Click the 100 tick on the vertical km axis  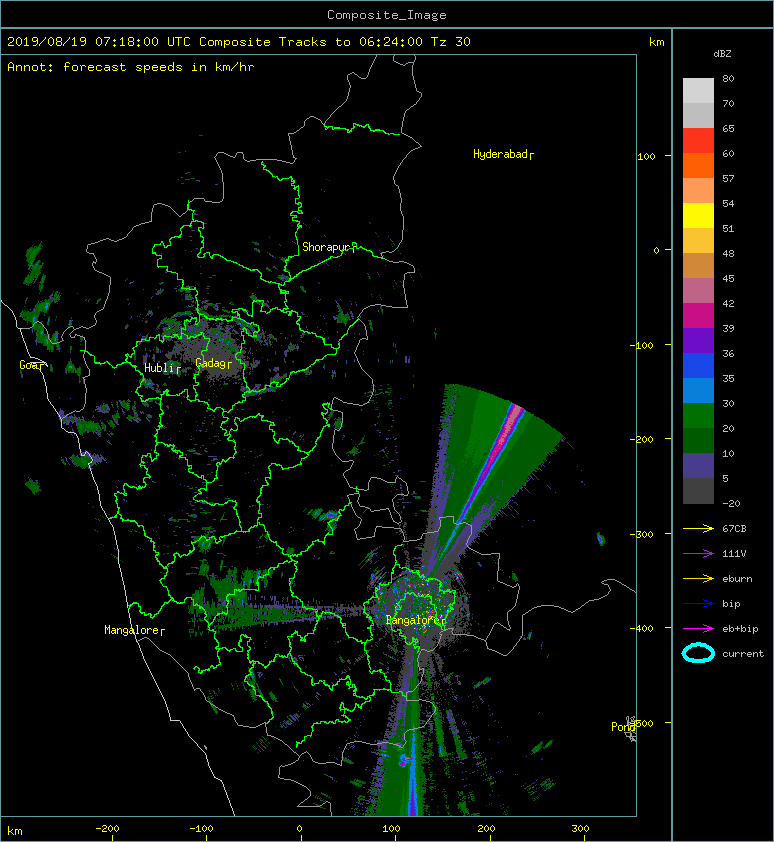point(646,157)
